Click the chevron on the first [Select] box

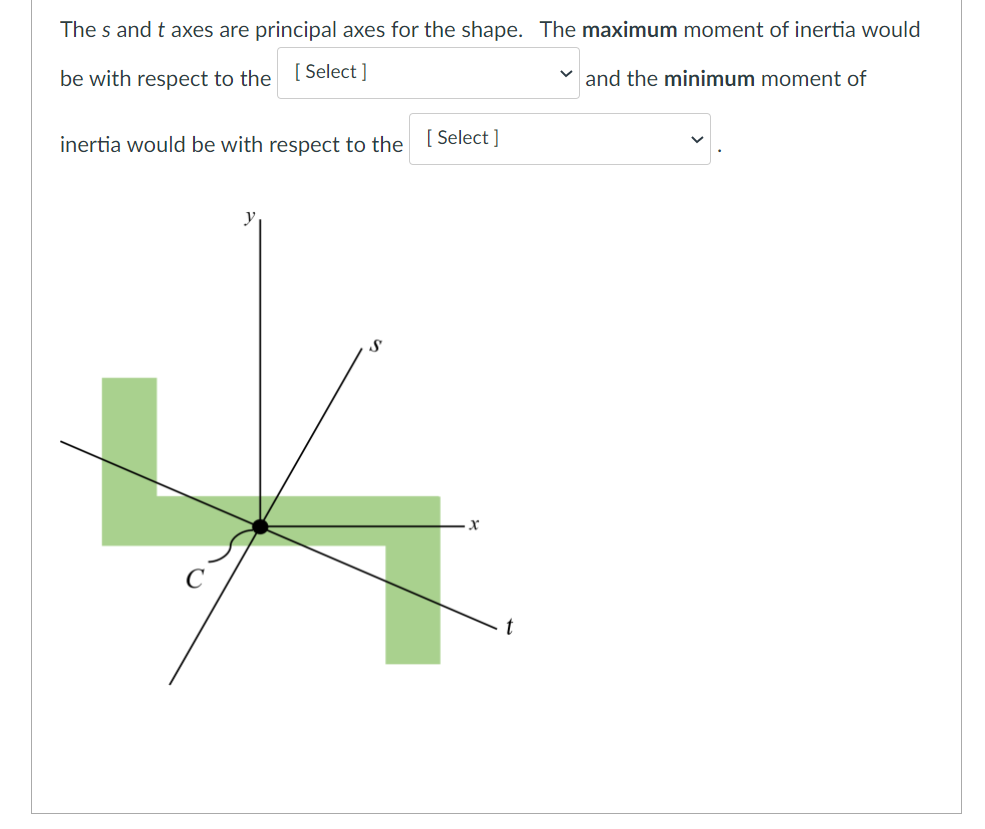(565, 72)
